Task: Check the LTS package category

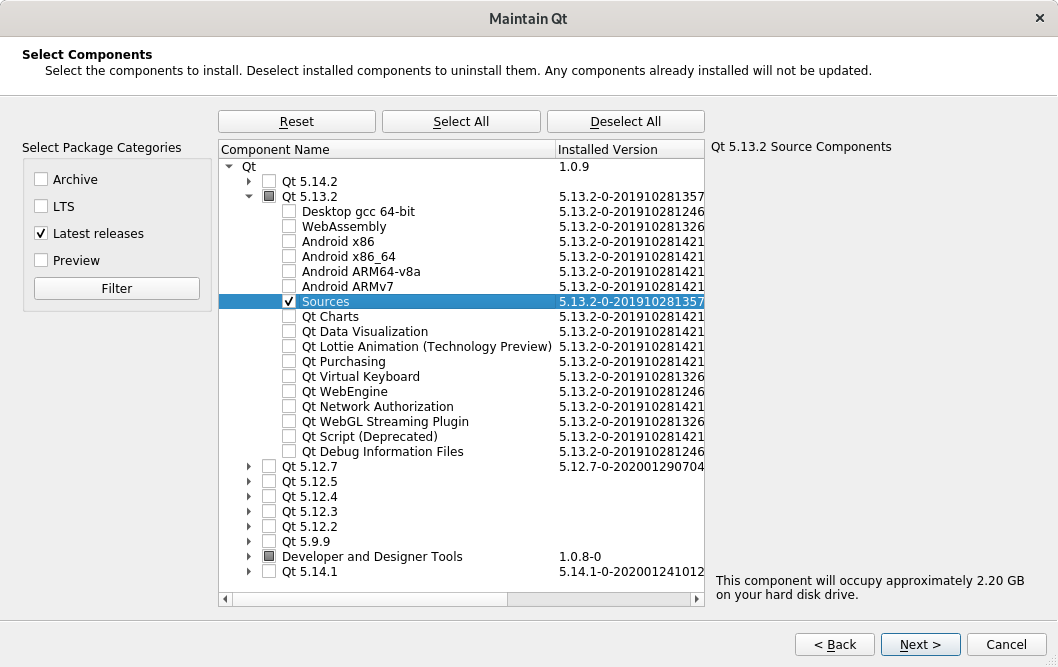Action: tap(40, 207)
